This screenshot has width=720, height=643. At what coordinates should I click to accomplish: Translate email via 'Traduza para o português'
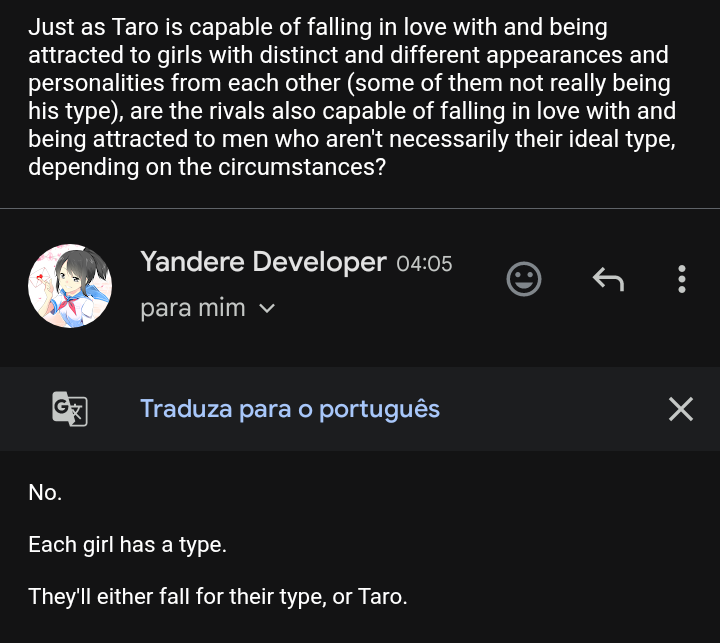[290, 408]
